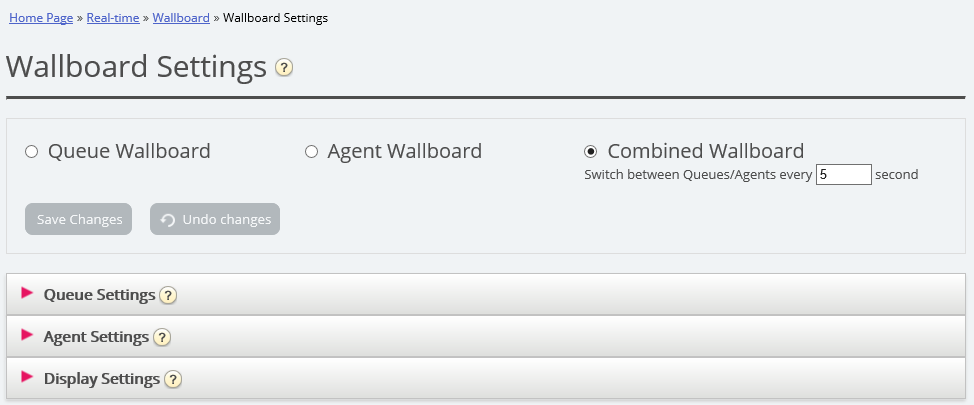974x405 pixels.
Task: Click the Display Settings section title text
Action: [102, 379]
